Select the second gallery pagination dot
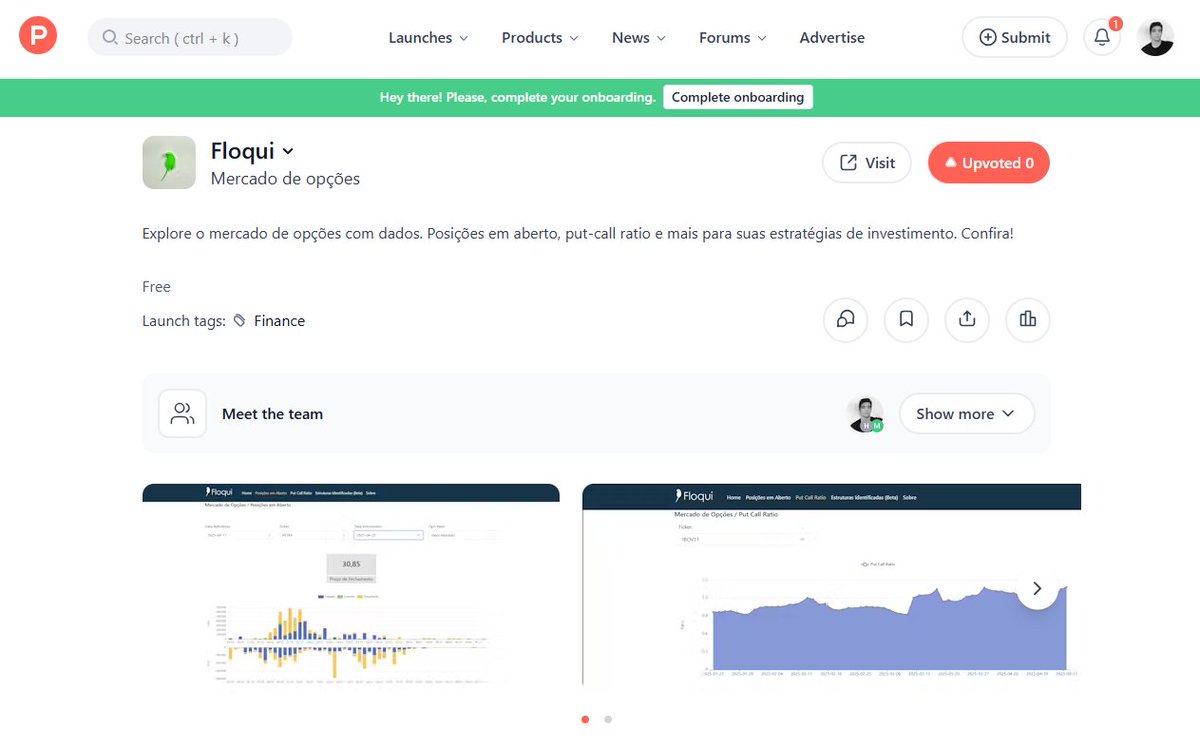Screen dimensions: 1200x747 coord(608,719)
